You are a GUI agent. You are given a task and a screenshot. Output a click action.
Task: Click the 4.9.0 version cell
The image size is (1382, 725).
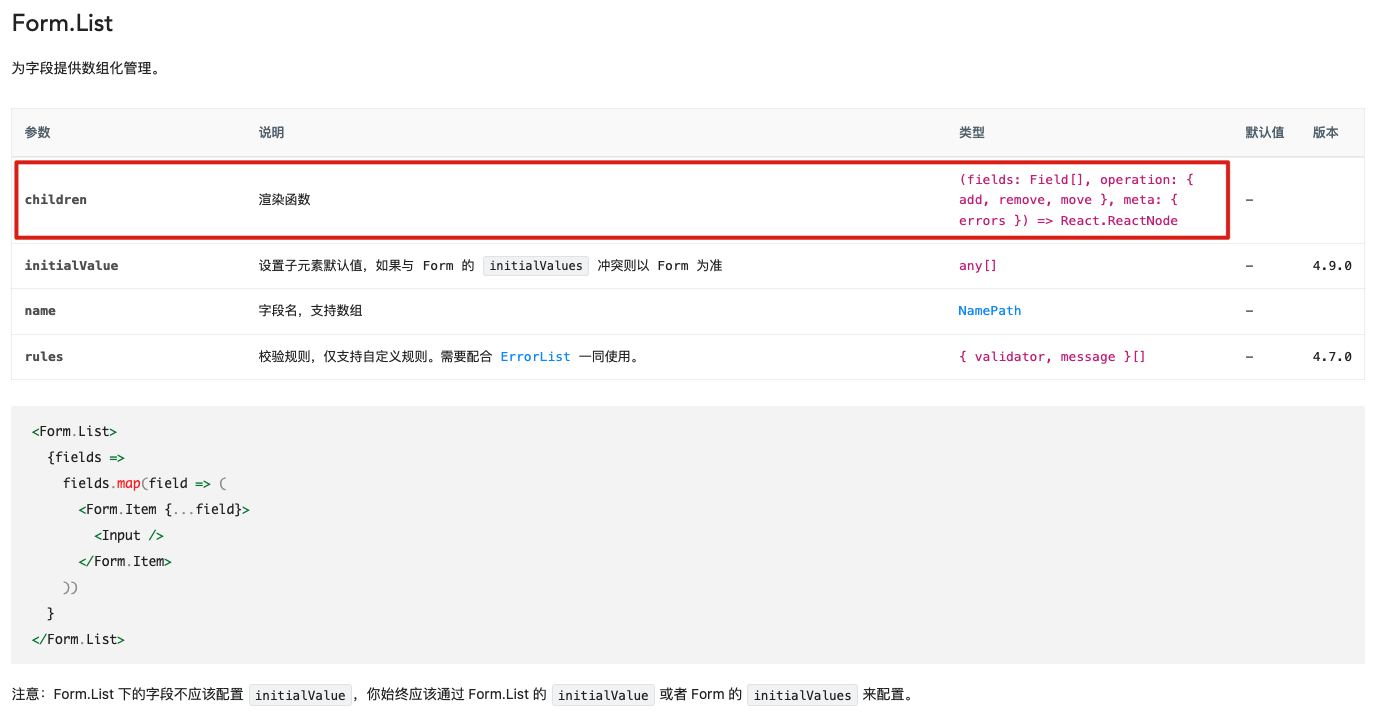coord(1332,266)
